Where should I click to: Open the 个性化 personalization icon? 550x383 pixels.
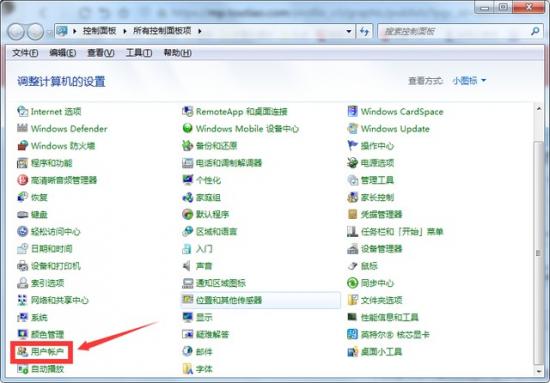(188, 180)
